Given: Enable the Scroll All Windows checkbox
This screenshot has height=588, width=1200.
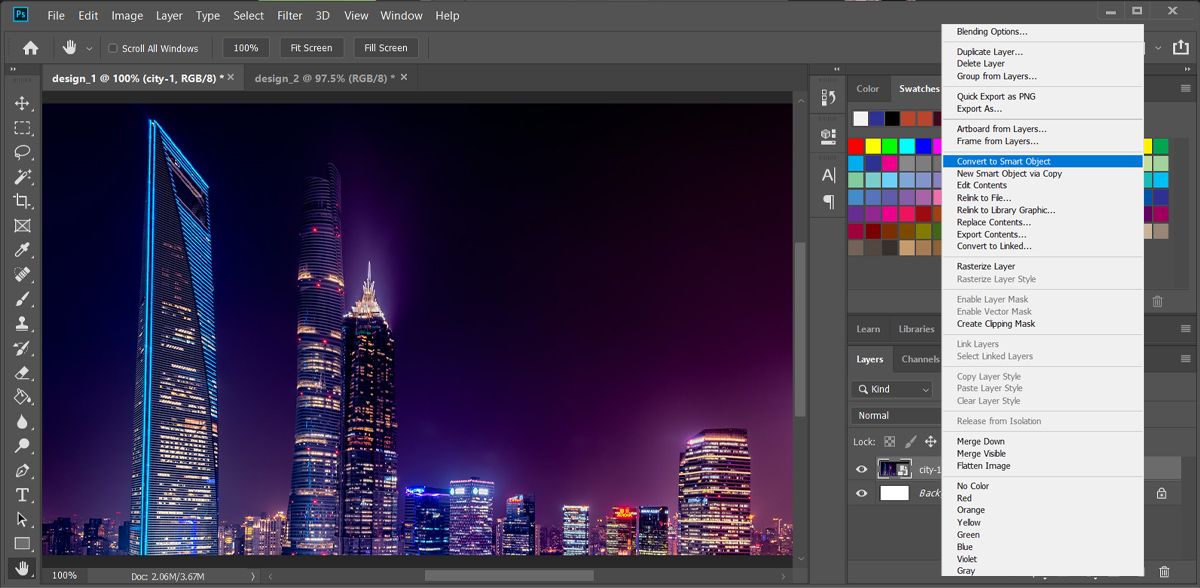Looking at the screenshot, I should [113, 47].
